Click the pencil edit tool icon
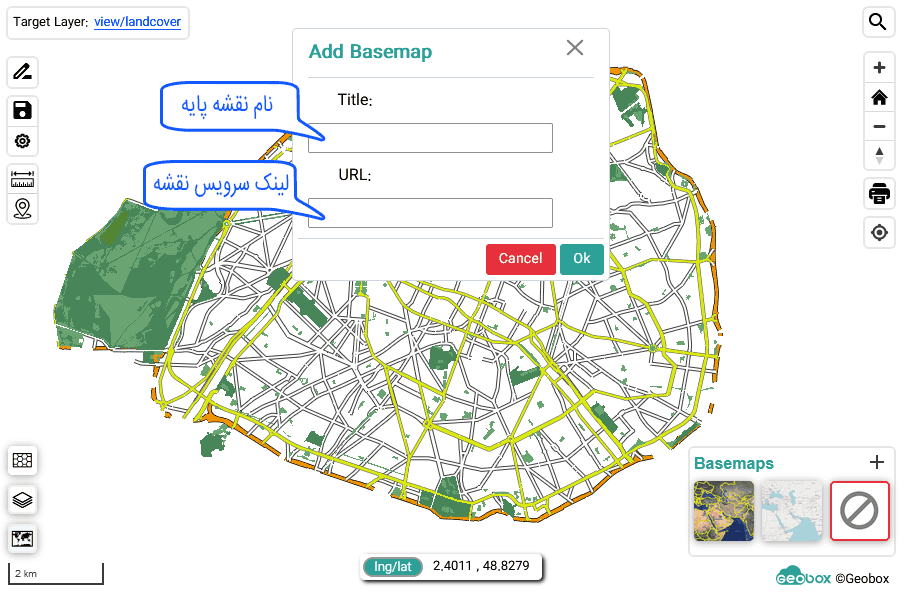The image size is (904, 593). 22,72
